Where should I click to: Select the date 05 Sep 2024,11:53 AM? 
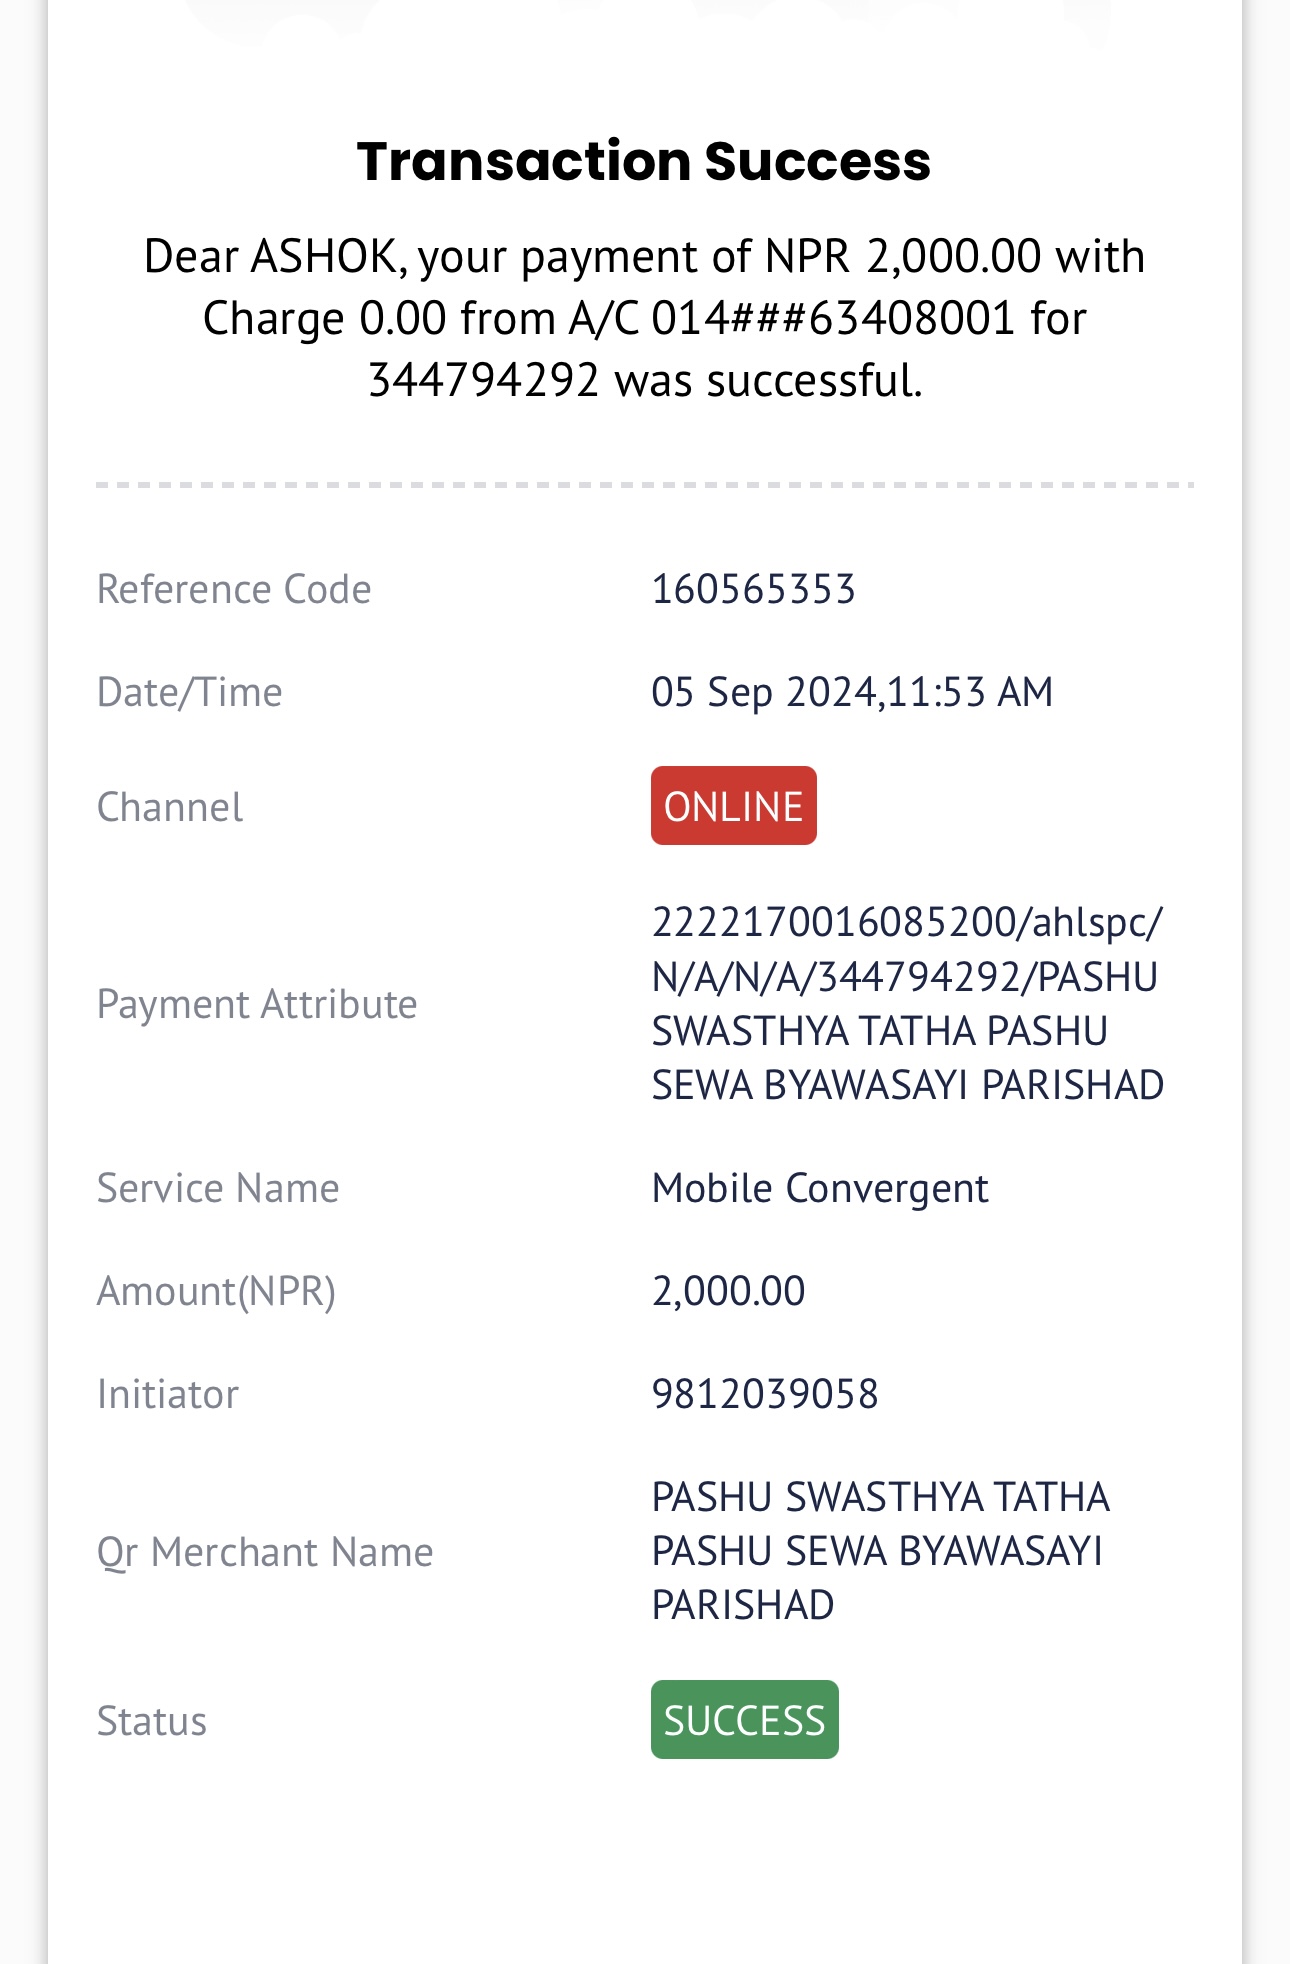point(852,692)
